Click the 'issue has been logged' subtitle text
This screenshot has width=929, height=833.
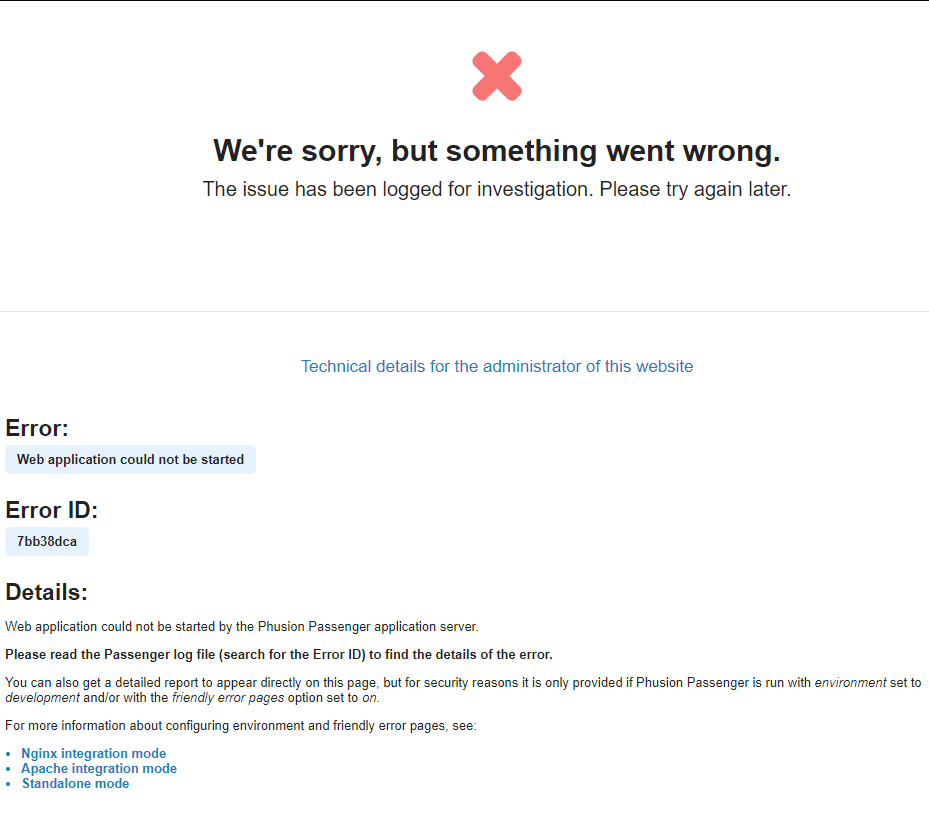click(497, 189)
